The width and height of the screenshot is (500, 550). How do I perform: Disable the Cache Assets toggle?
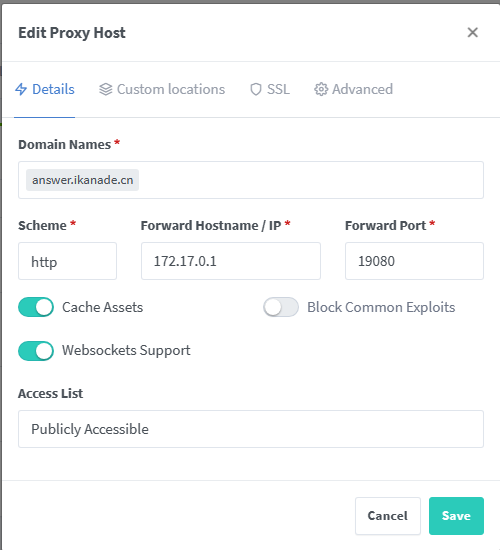36,307
